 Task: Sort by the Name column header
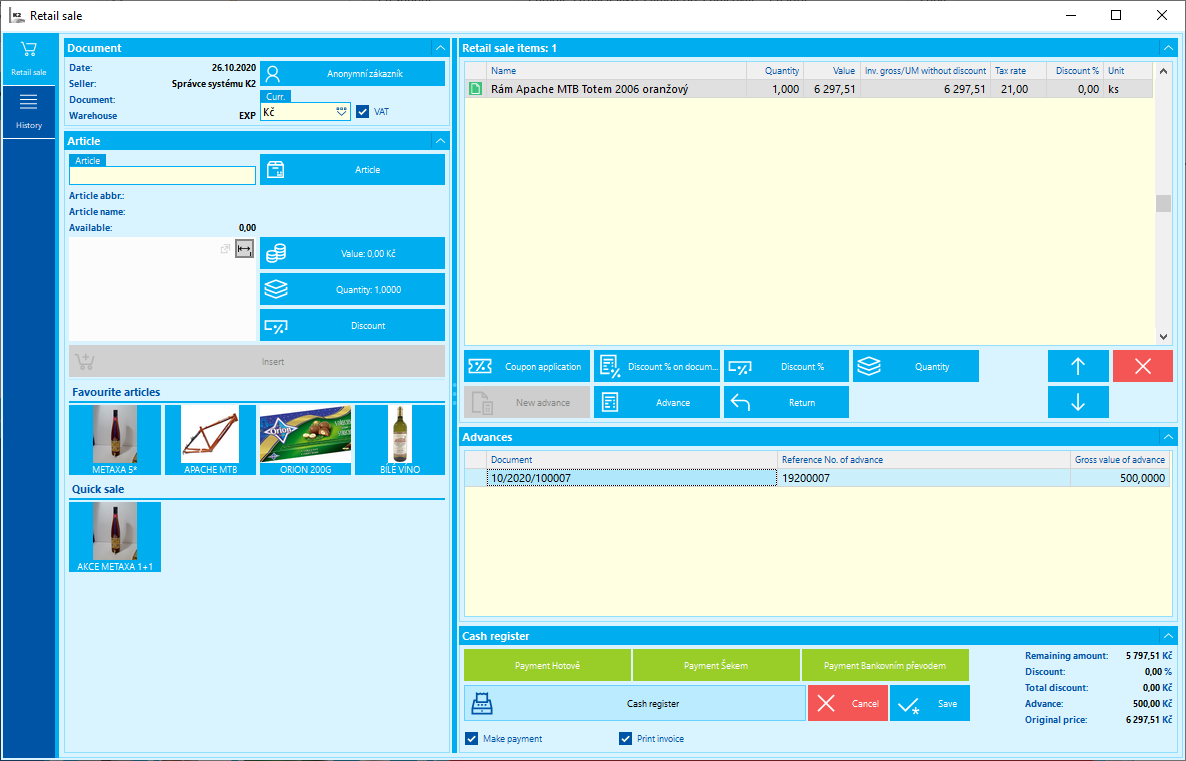pos(616,70)
